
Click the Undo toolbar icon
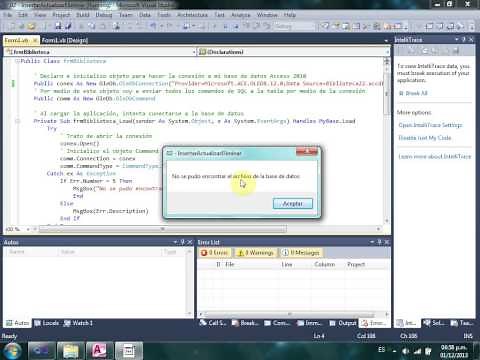pyautogui.click(x=153, y=26)
